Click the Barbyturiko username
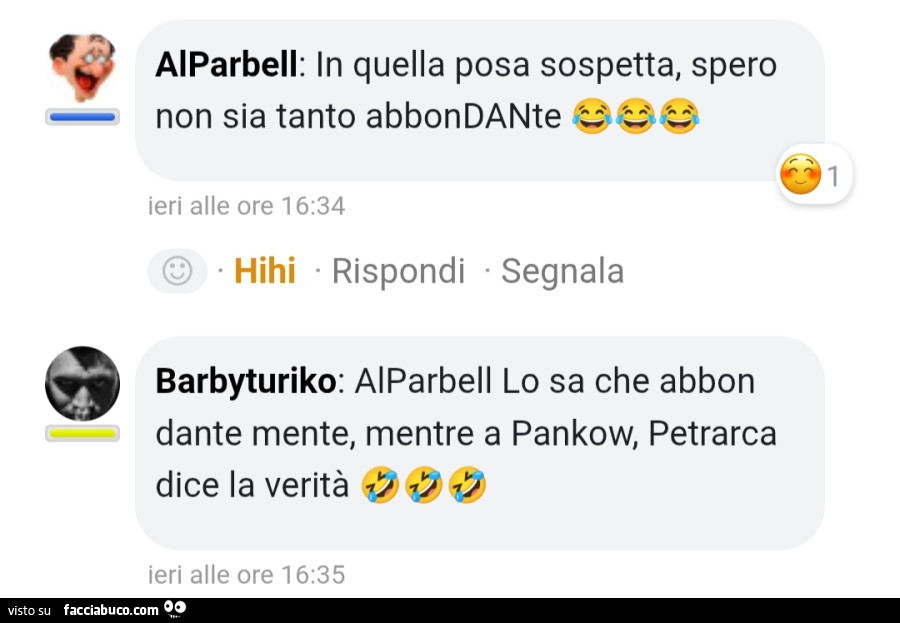Image resolution: width=900 pixels, height=623 pixels. [x=246, y=381]
